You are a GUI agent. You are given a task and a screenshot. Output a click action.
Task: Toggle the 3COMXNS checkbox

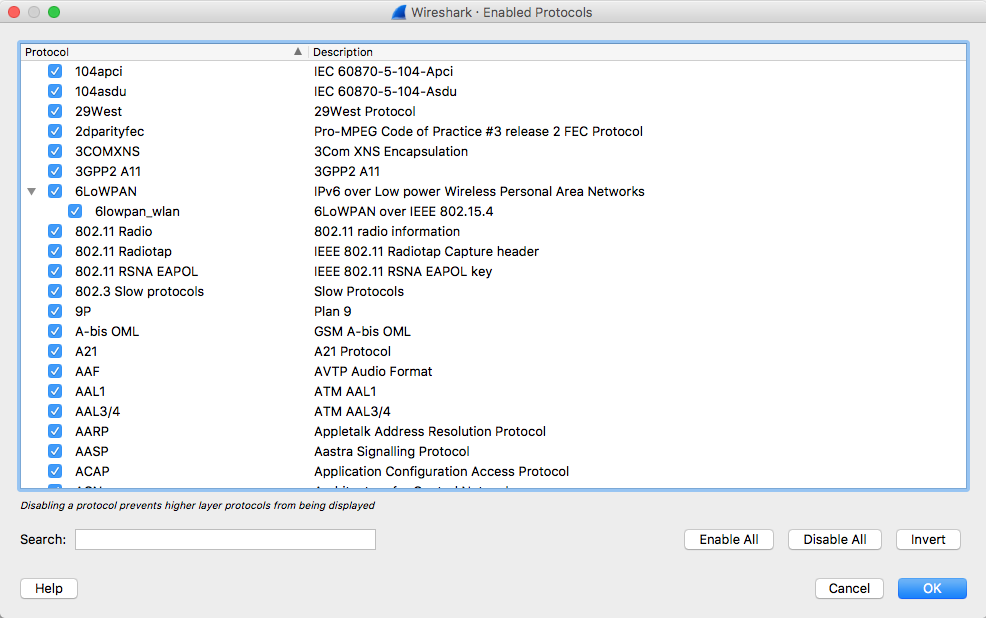(55, 152)
